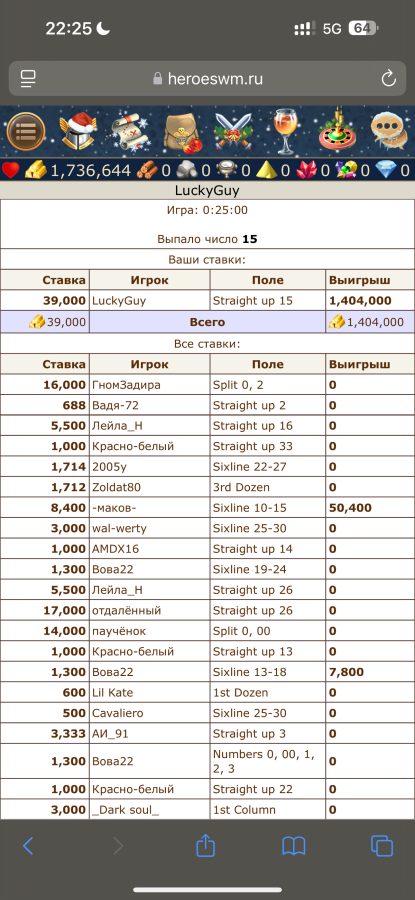Image resolution: width=415 pixels, height=900 pixels.
Task: Open the roulette wheel icon
Action: (338, 131)
